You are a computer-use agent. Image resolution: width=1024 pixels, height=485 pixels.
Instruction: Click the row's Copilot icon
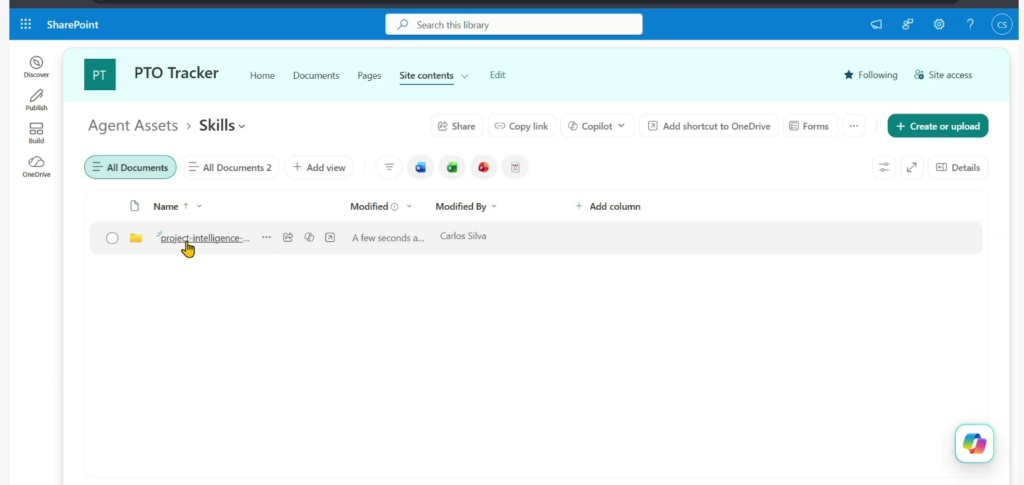[310, 238]
